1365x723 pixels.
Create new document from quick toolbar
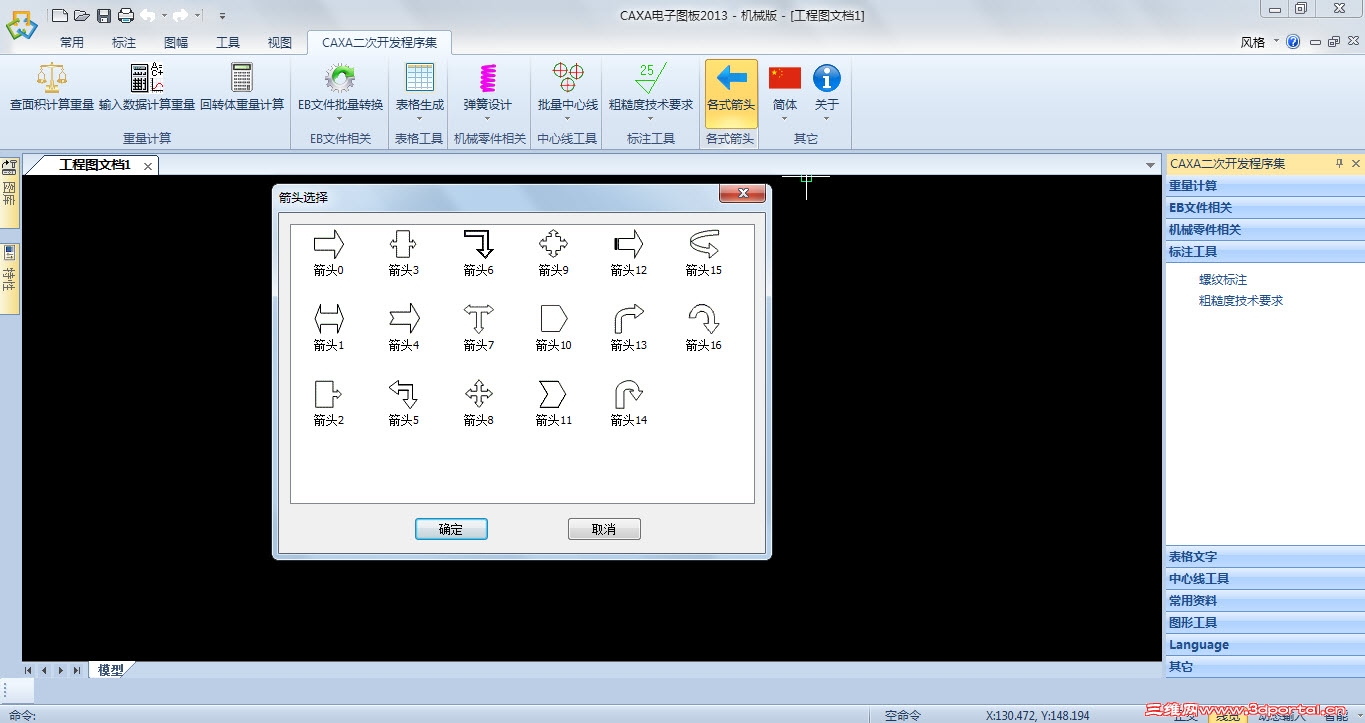click(x=60, y=15)
